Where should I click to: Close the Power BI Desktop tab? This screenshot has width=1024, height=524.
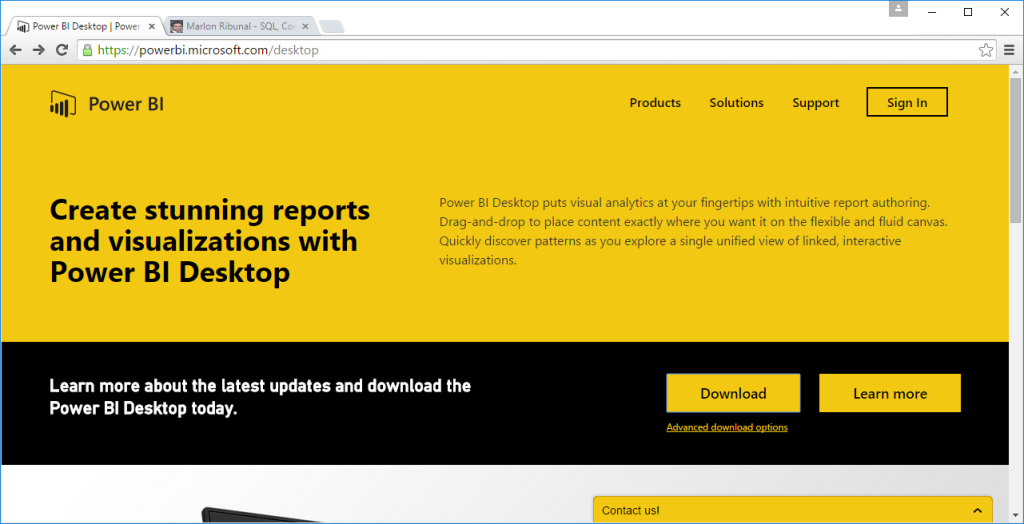(x=152, y=27)
